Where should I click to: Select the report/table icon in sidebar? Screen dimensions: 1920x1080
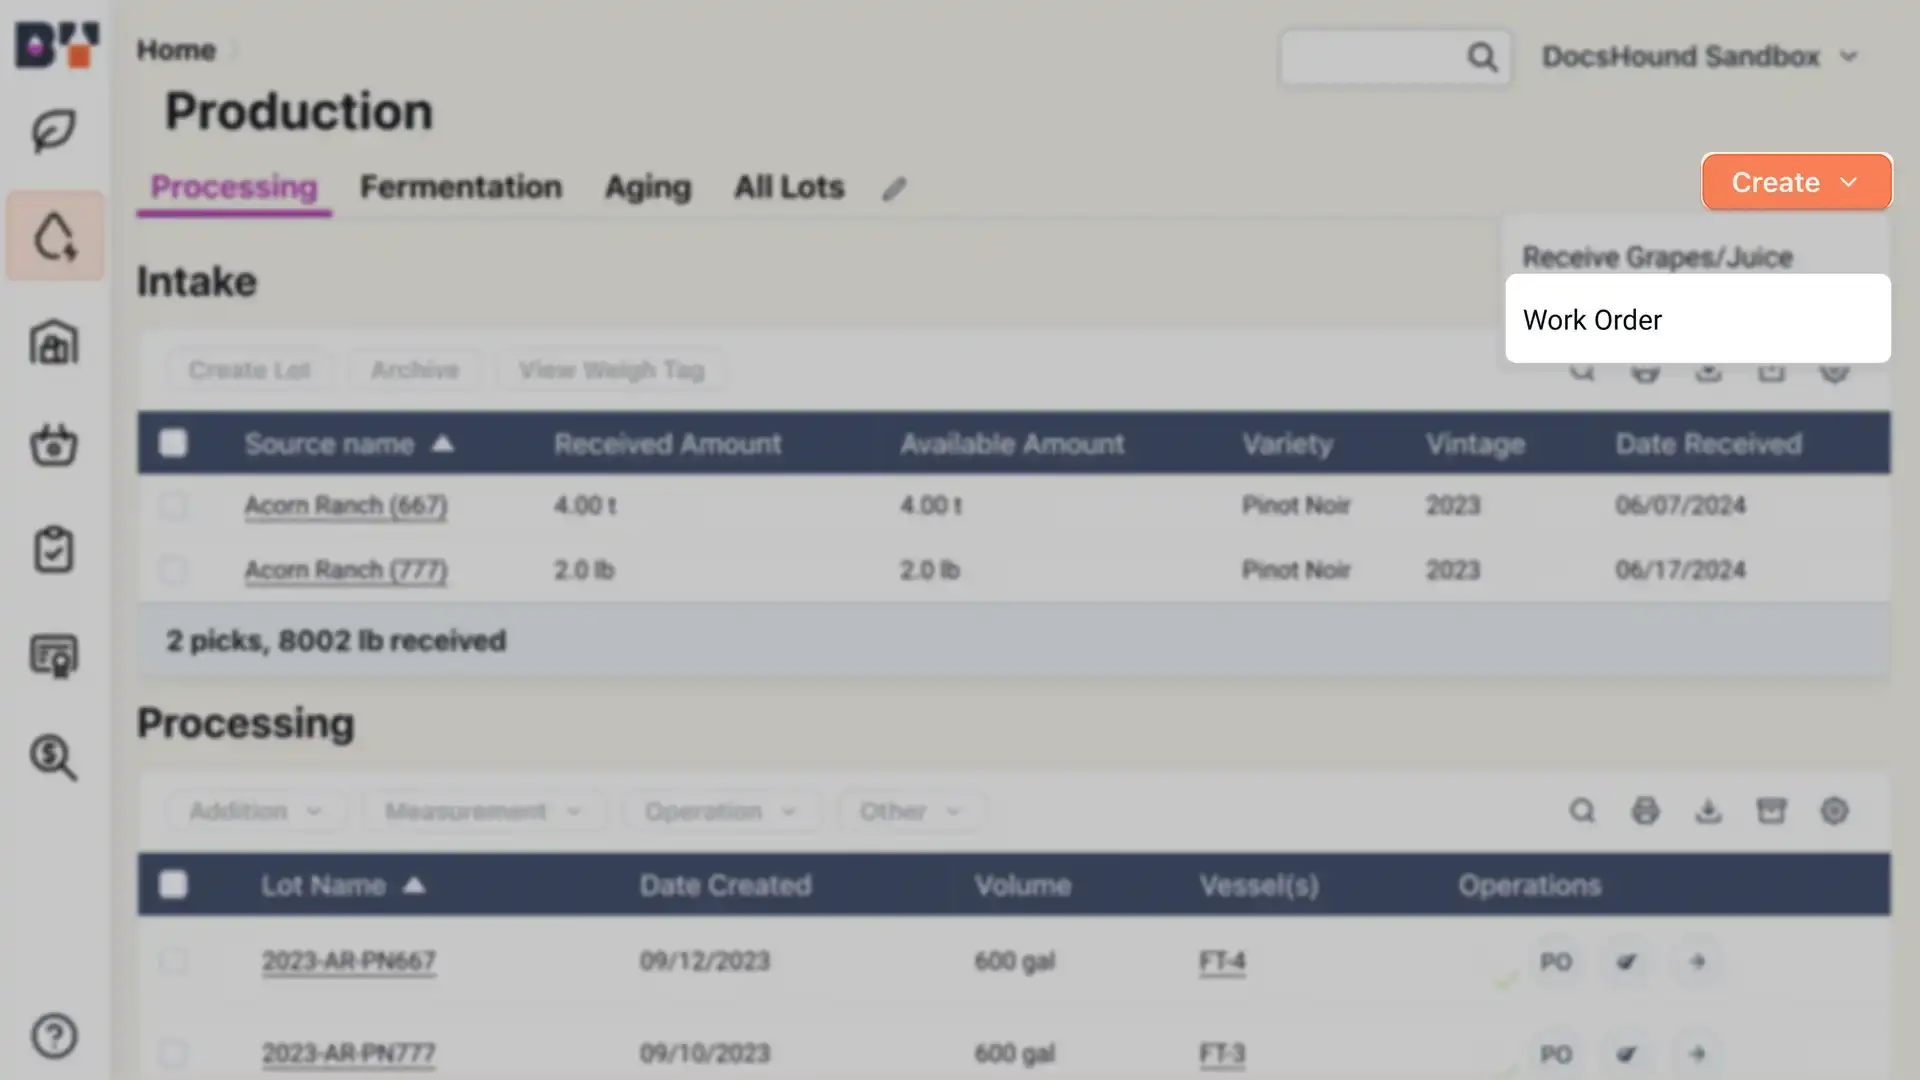pos(53,655)
